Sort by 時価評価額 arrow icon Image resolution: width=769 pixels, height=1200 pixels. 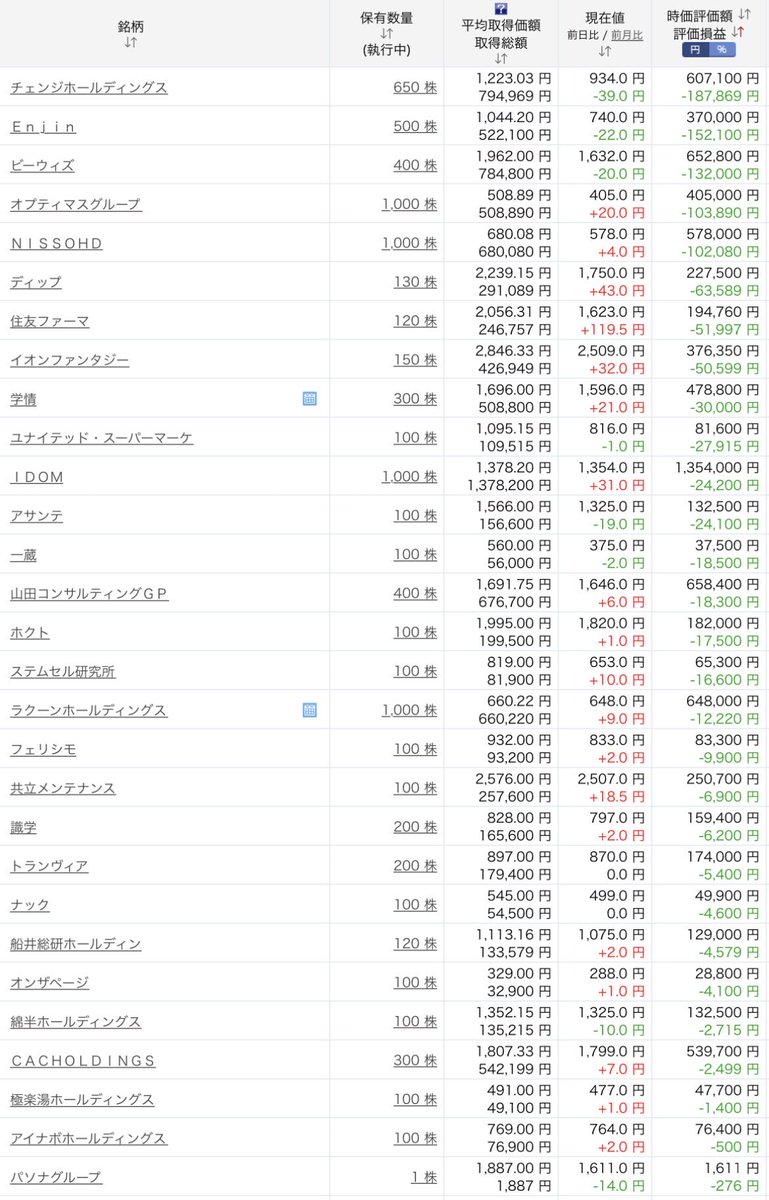point(744,15)
